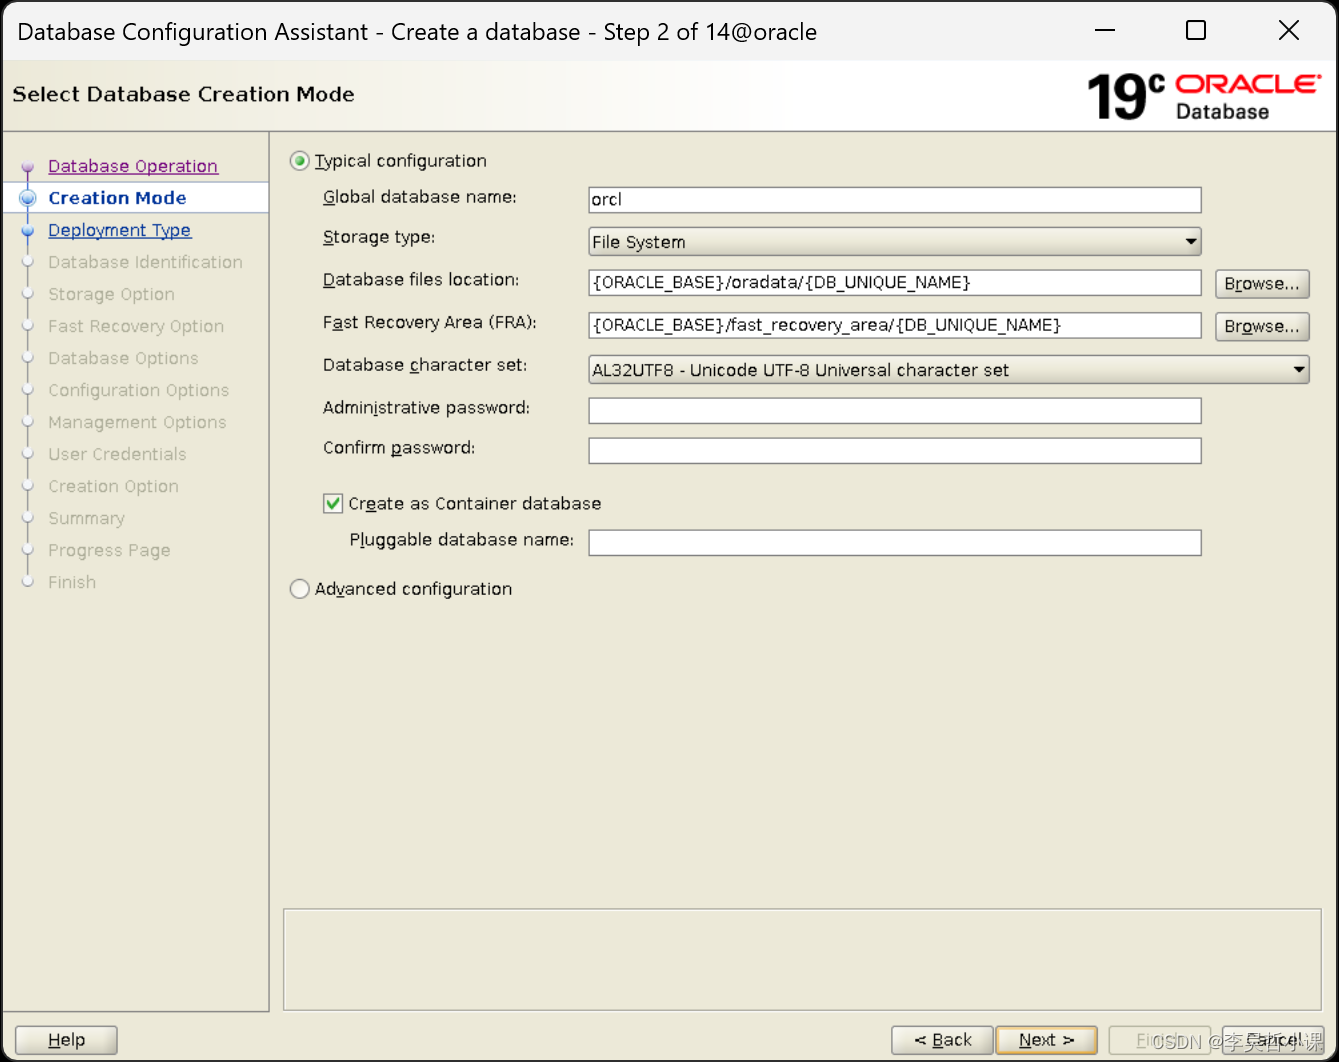Screen dimensions: 1339x1062
Task: Click Configuration Options step label
Action: [138, 390]
